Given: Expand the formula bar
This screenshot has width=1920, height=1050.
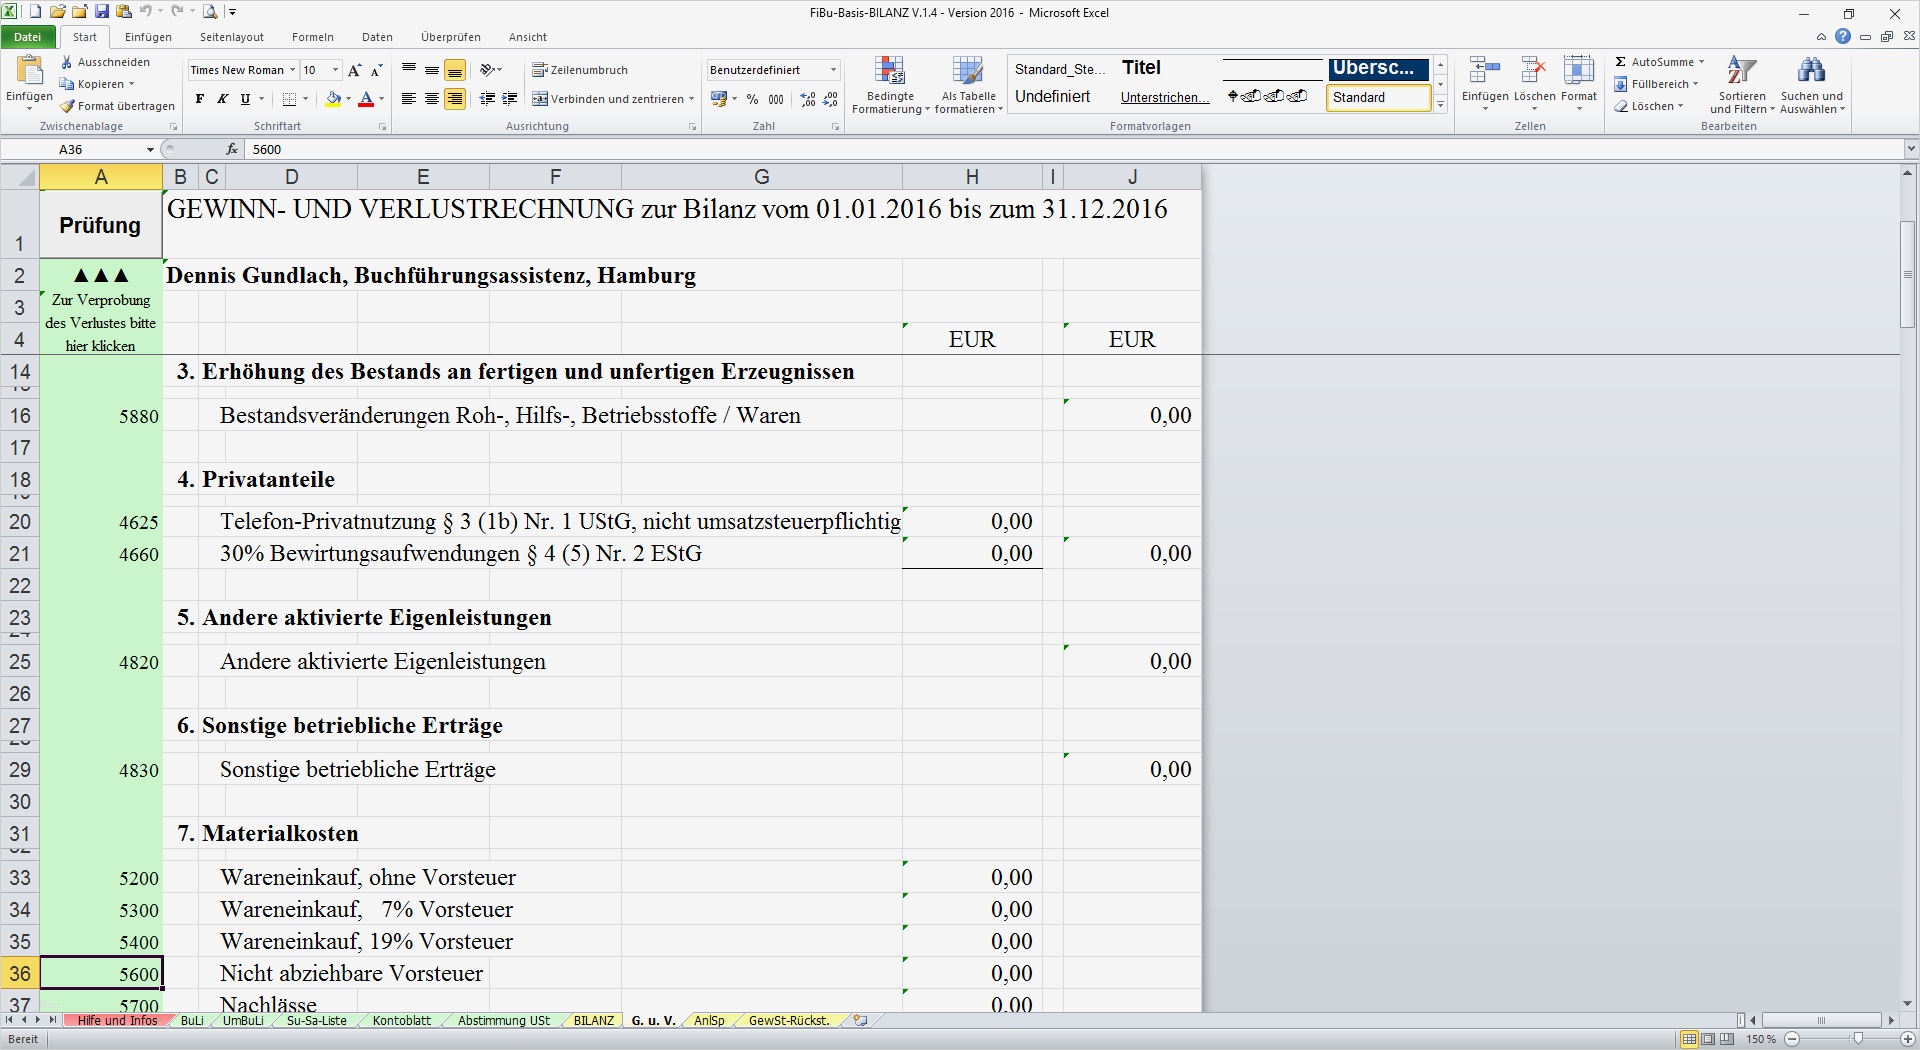Looking at the screenshot, I should (1911, 149).
